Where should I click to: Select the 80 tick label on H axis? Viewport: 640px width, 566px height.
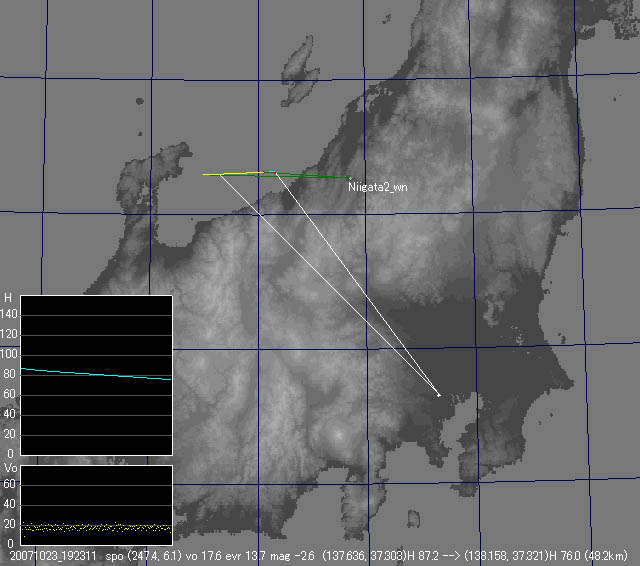9,374
